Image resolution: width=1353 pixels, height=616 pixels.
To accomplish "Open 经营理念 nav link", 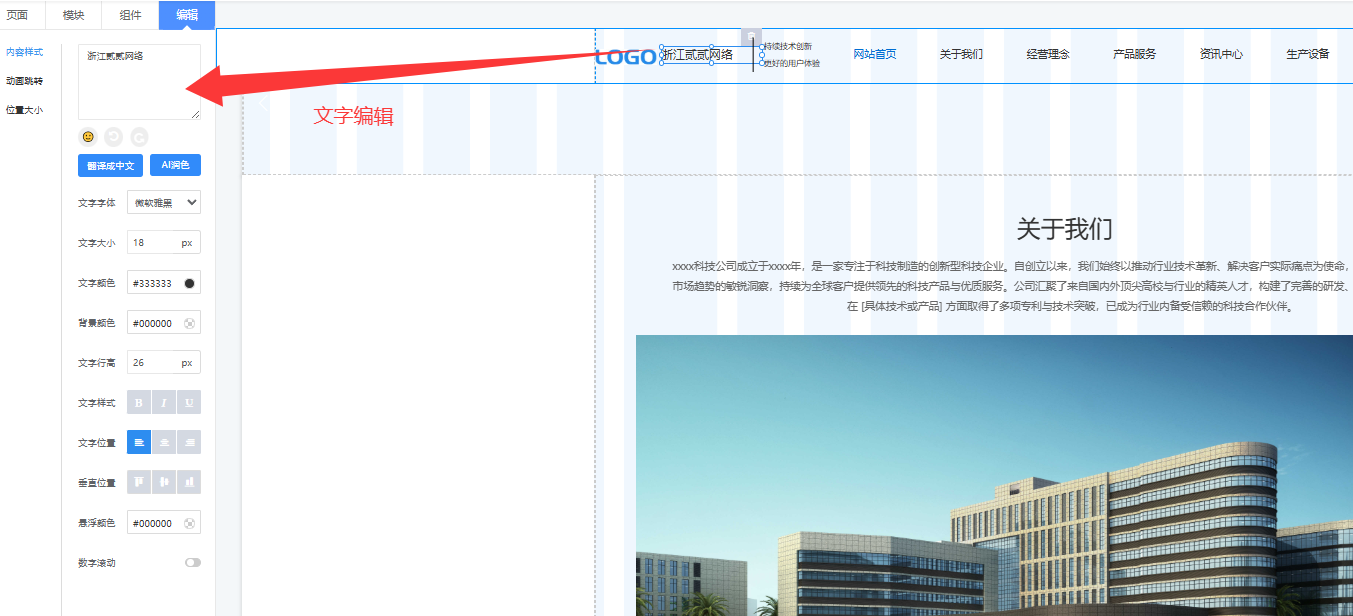I will pyautogui.click(x=1048, y=54).
